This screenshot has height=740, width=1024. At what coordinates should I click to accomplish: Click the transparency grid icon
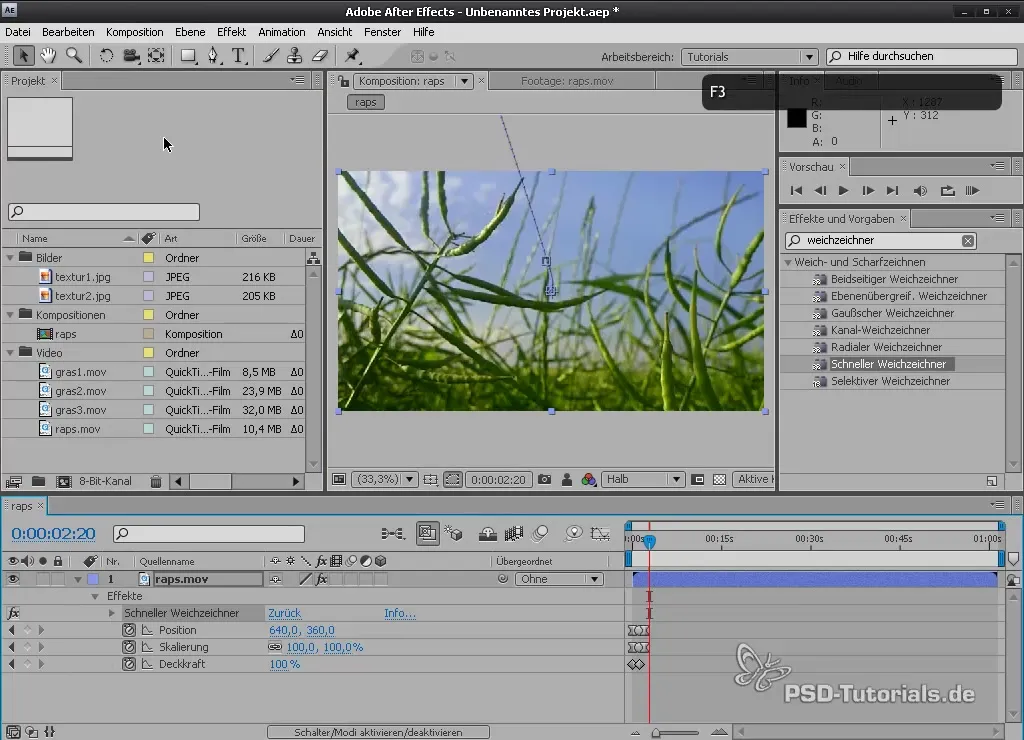(x=720, y=479)
